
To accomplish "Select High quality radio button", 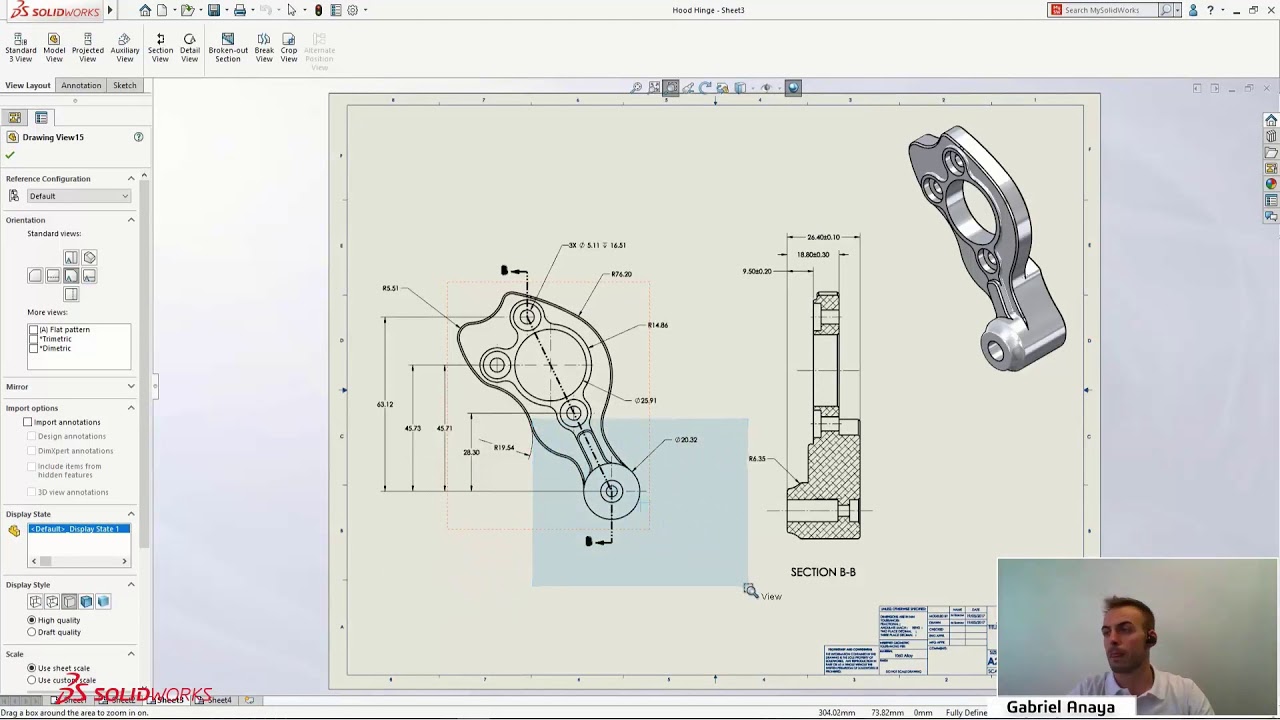I will 32,620.
